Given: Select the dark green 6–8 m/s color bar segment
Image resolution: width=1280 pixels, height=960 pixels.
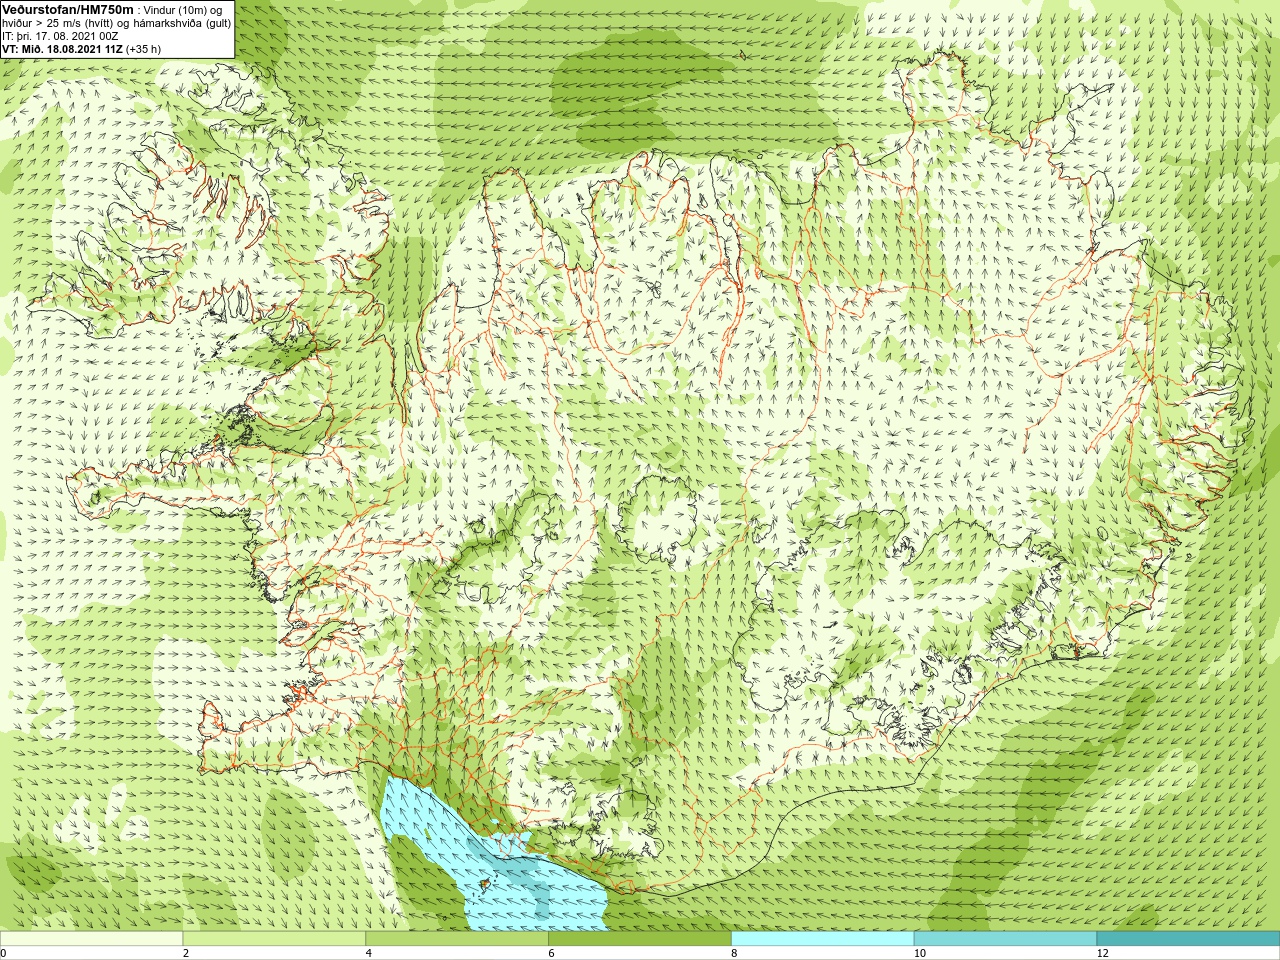Looking at the screenshot, I should click(x=640, y=939).
